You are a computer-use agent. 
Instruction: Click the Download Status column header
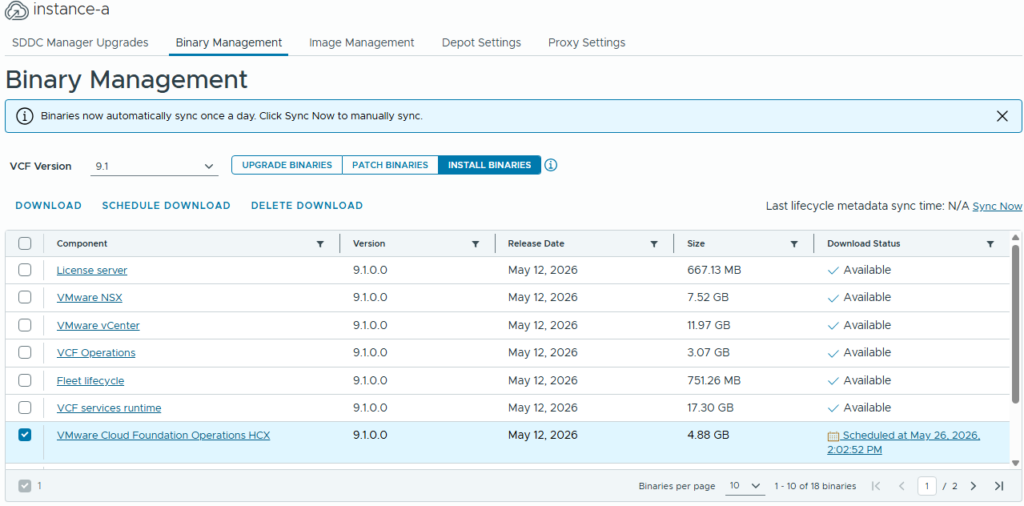(864, 244)
